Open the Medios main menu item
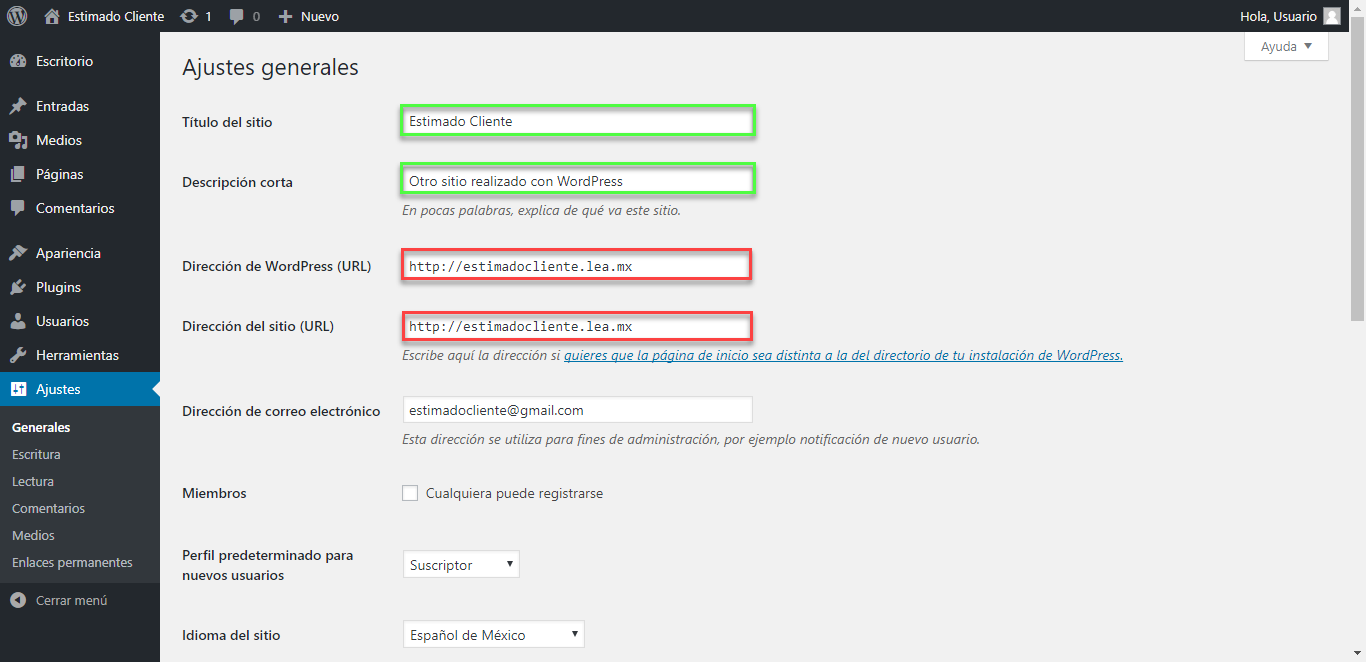Image resolution: width=1366 pixels, height=662 pixels. click(x=80, y=140)
